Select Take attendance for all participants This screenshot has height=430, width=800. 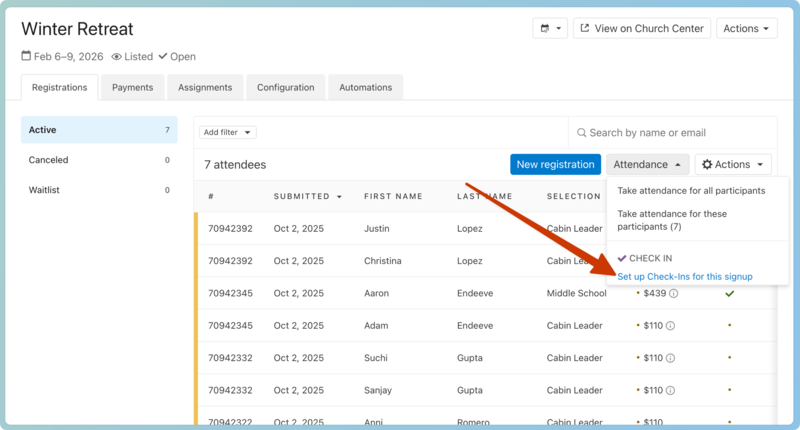click(x=691, y=190)
